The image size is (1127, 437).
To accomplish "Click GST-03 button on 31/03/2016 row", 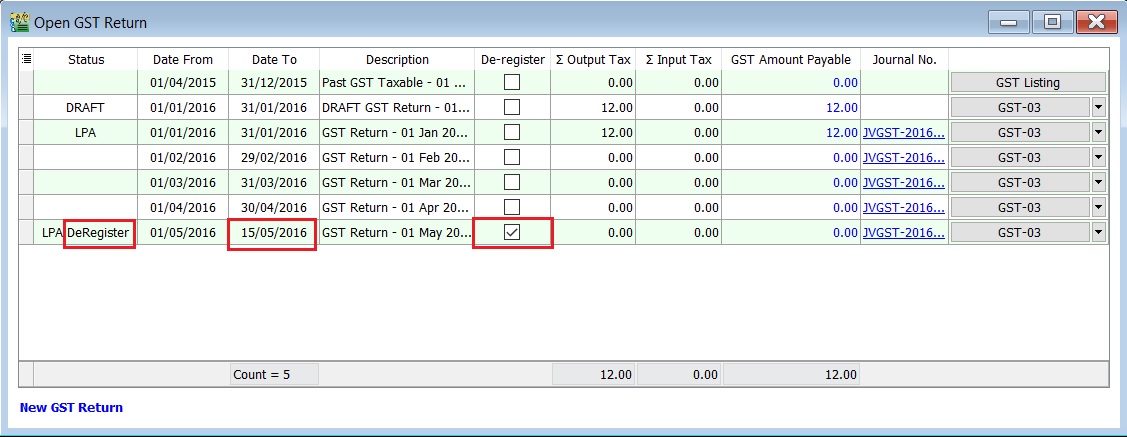I will [x=1020, y=183].
